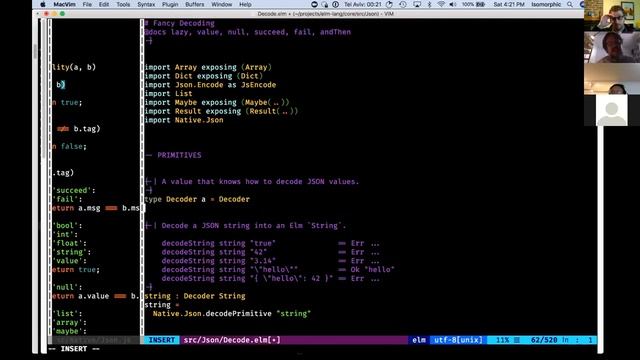Click the Bluetooth icon in menu bar
This screenshot has width=640, height=360.
(429, 4)
